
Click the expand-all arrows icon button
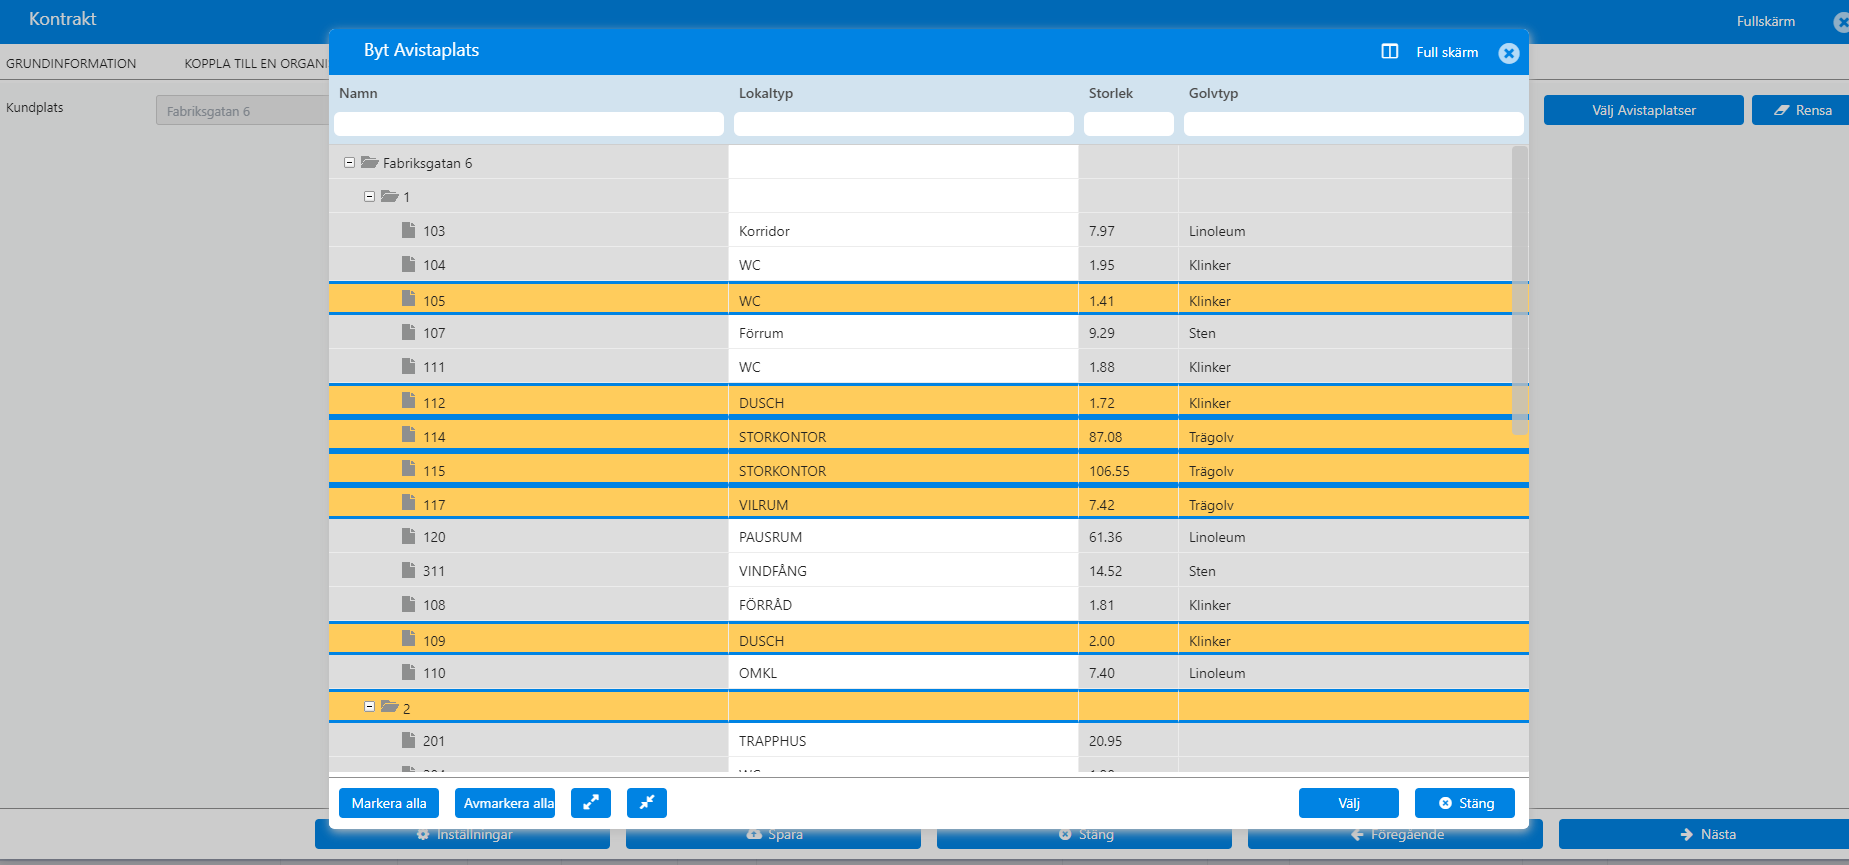pyautogui.click(x=591, y=803)
